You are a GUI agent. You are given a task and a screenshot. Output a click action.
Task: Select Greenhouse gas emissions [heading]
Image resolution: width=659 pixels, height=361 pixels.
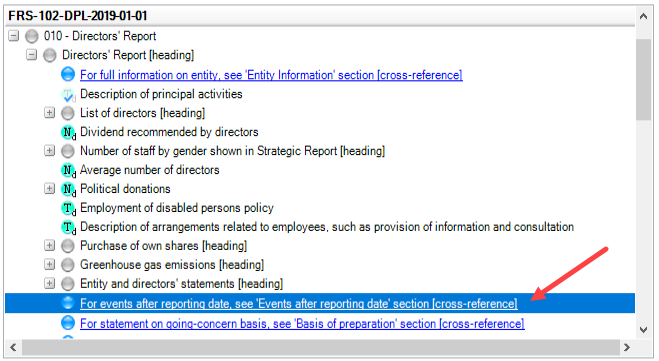(x=172, y=265)
